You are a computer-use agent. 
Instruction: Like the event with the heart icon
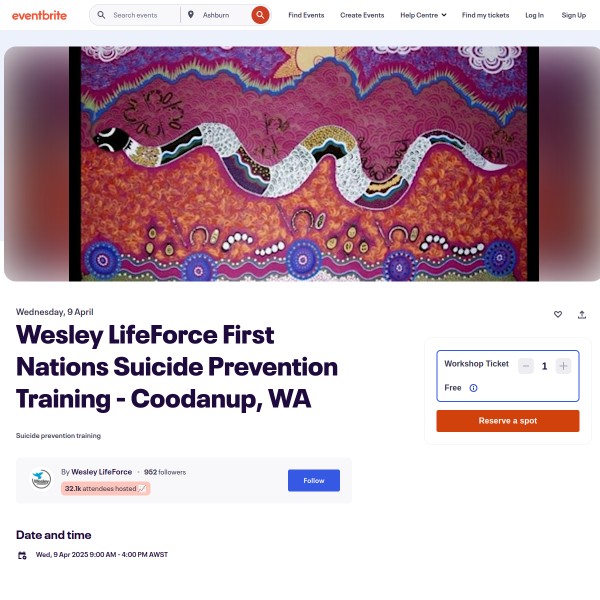point(558,314)
